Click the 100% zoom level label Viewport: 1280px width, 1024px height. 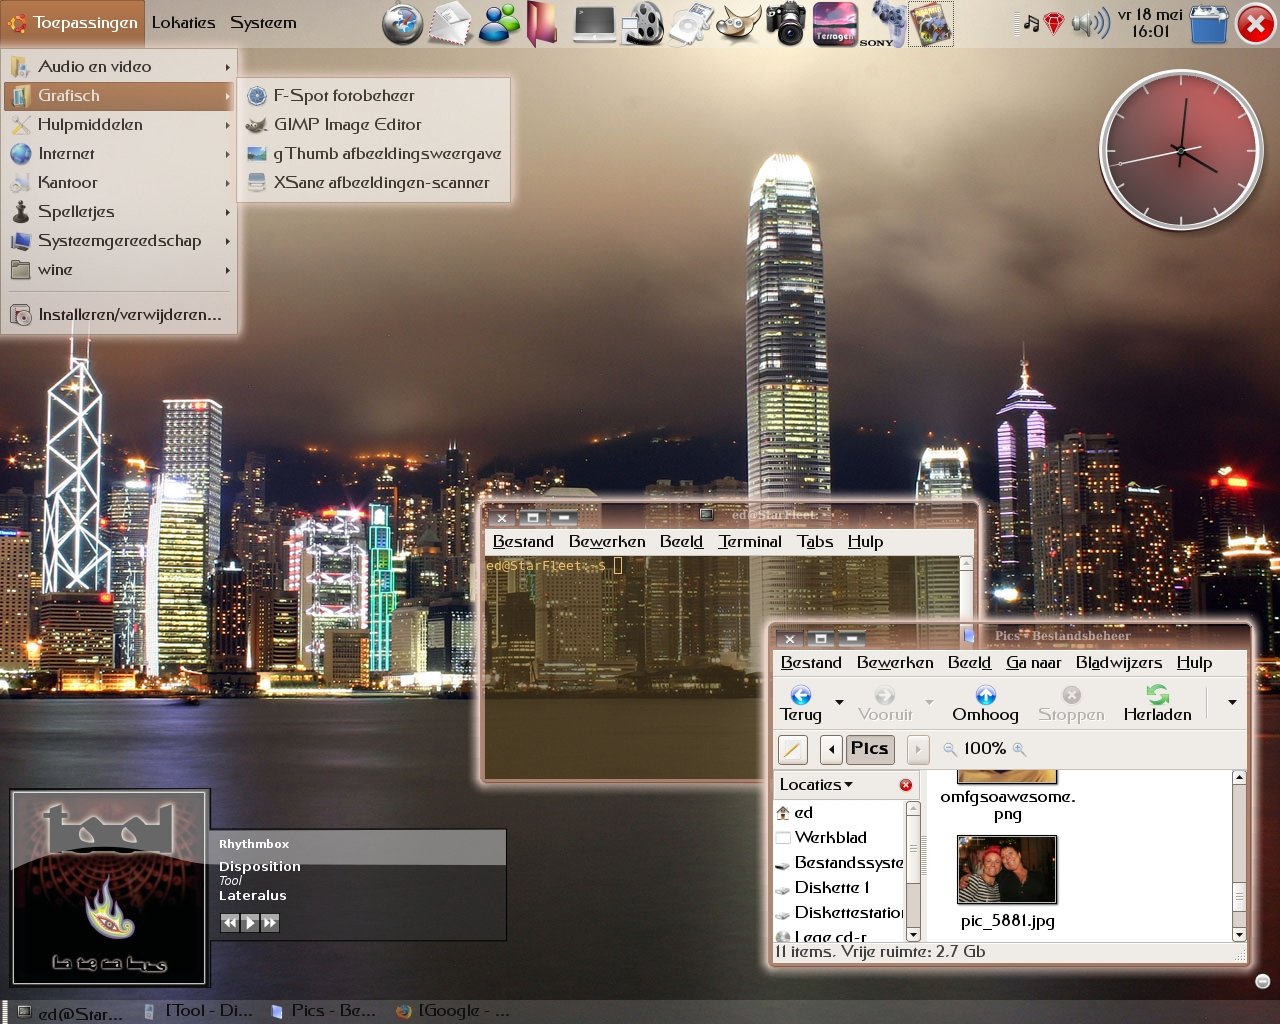[x=984, y=748]
